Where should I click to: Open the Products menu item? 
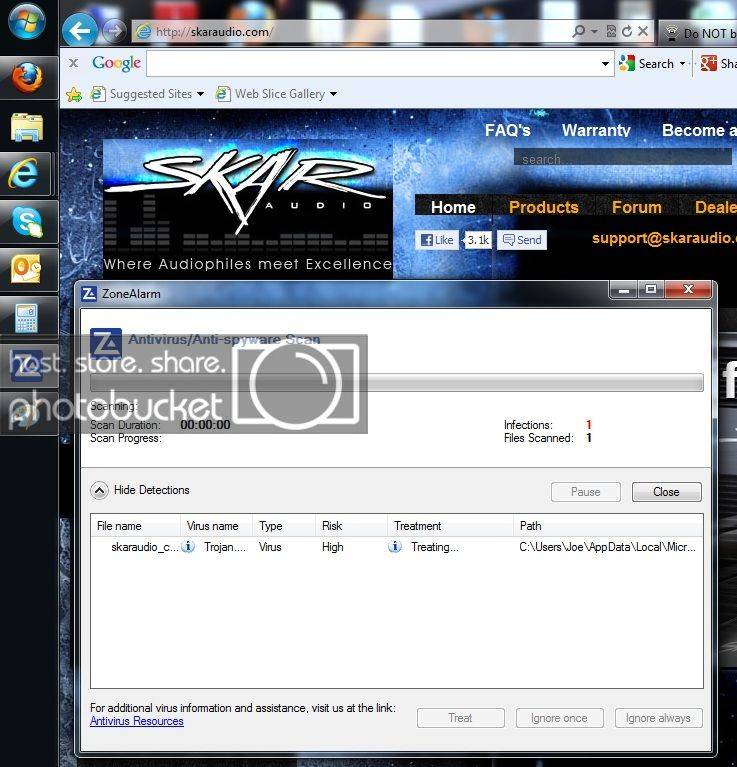(543, 207)
